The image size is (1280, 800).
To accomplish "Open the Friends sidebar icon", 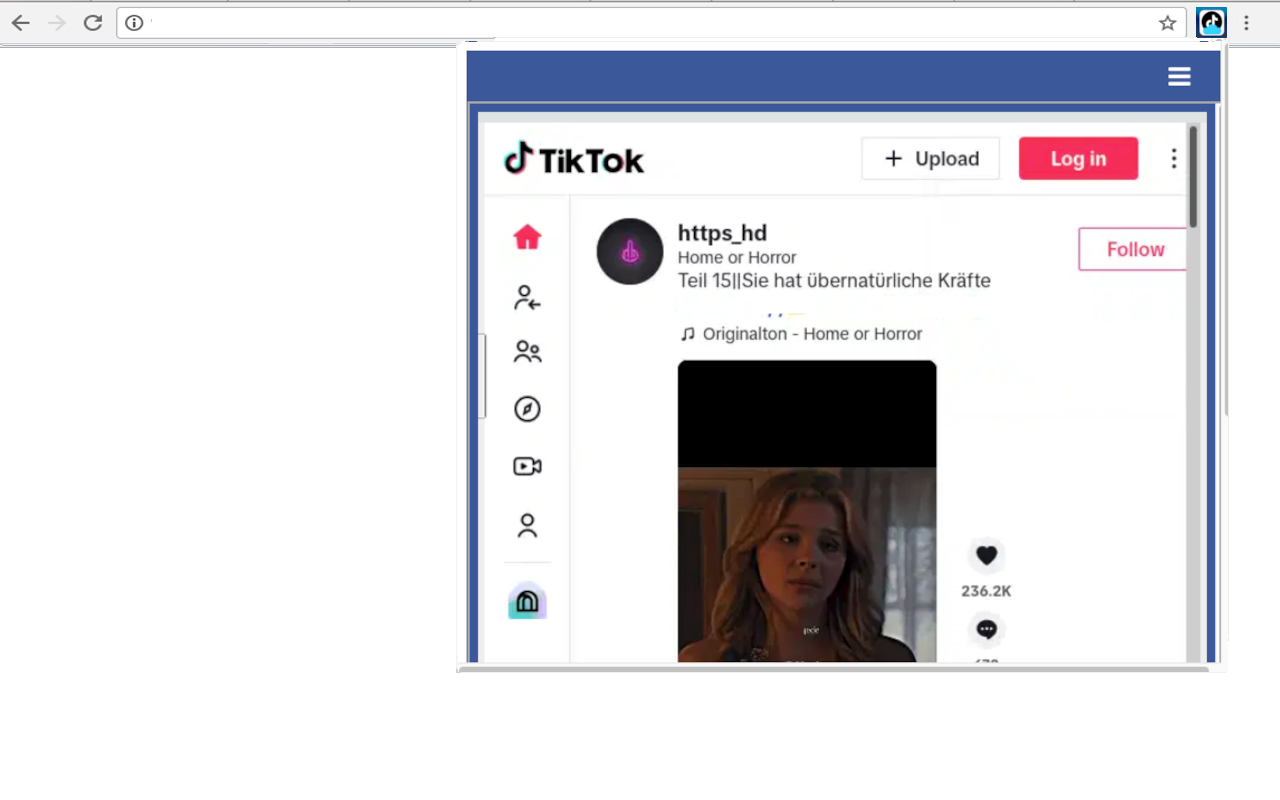I will coord(527,352).
